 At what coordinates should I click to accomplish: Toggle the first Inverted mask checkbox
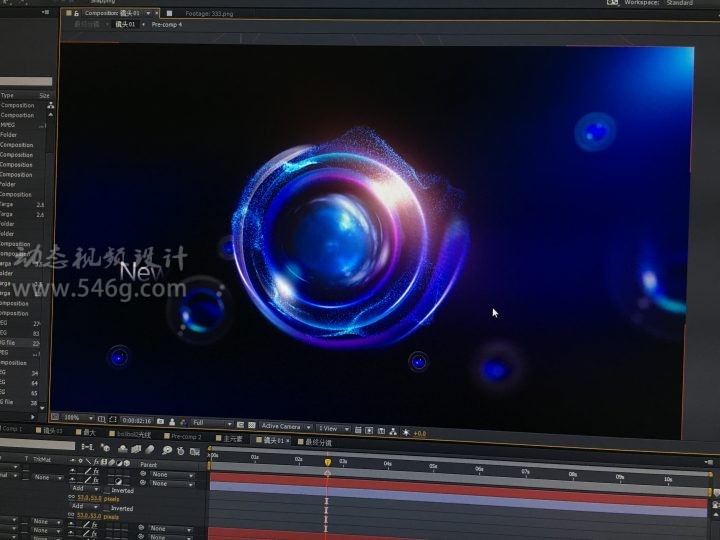[107, 491]
